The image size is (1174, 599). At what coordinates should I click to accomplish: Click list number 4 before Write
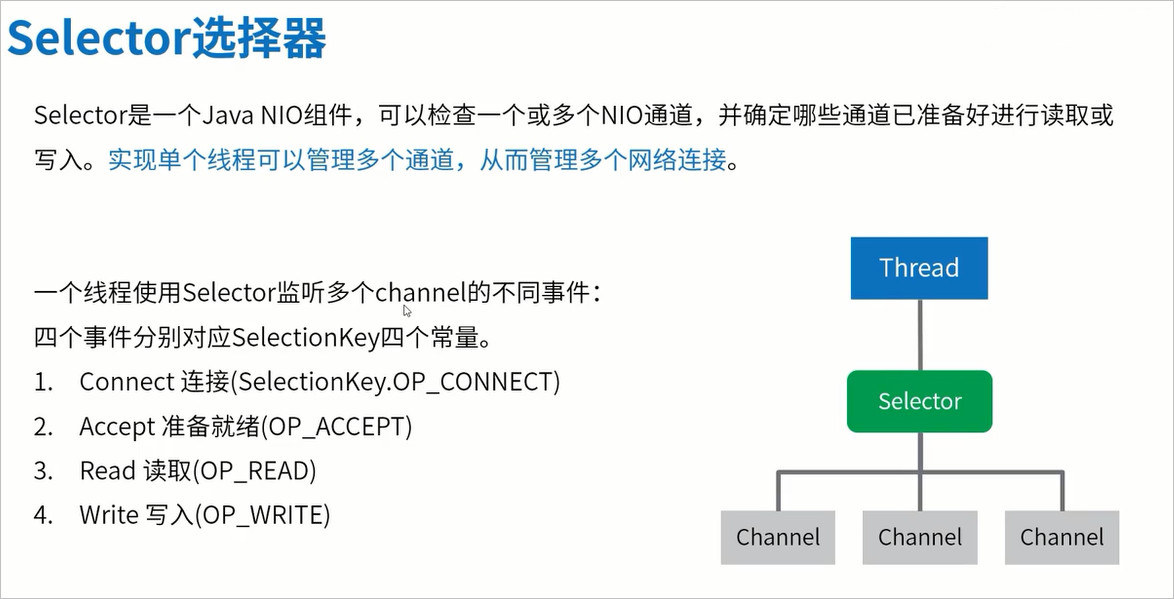(43, 515)
